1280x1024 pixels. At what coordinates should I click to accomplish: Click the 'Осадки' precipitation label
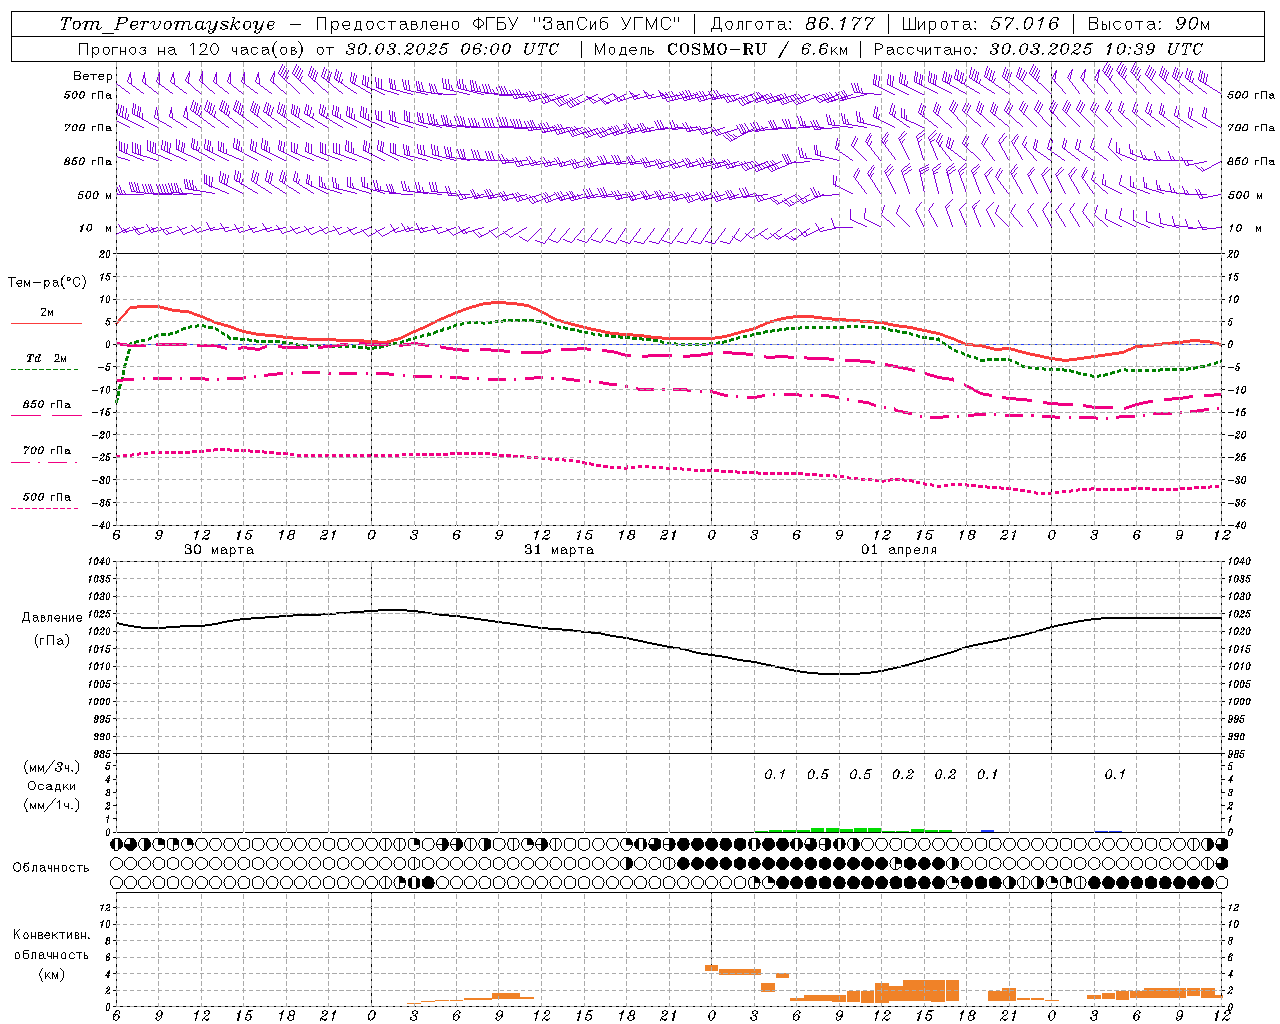click(52, 786)
